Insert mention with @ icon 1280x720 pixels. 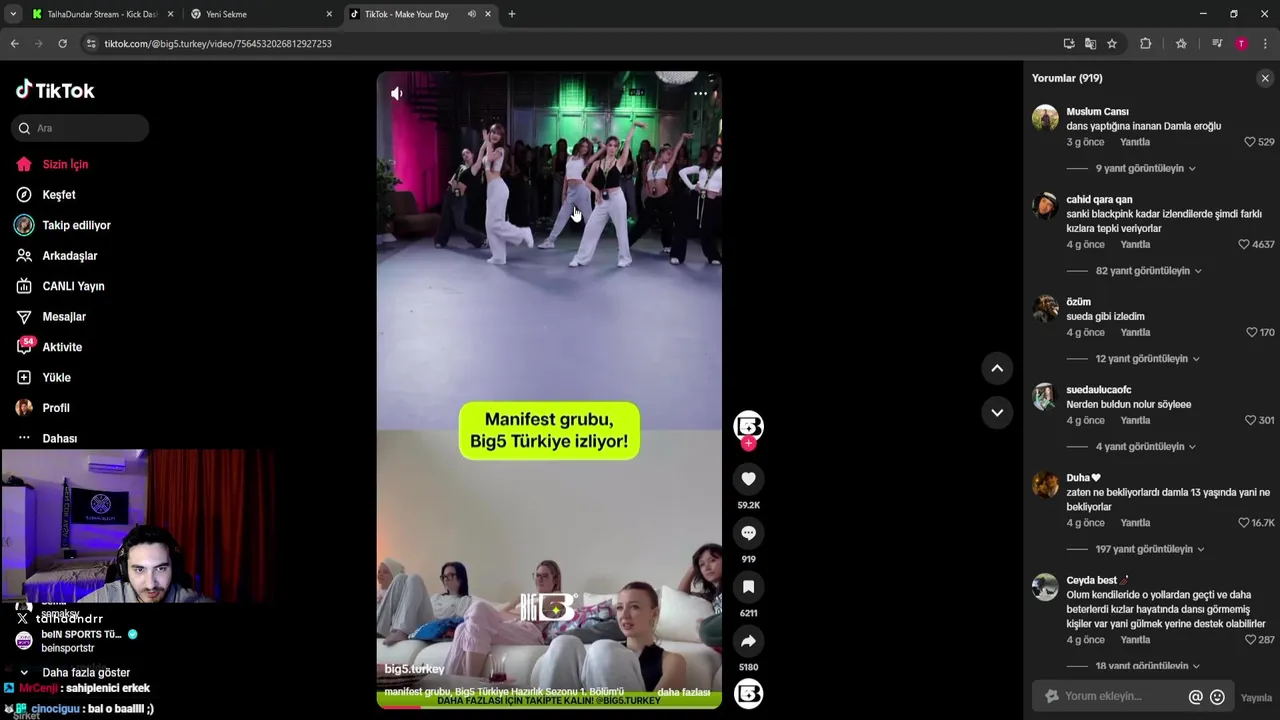(x=1195, y=697)
